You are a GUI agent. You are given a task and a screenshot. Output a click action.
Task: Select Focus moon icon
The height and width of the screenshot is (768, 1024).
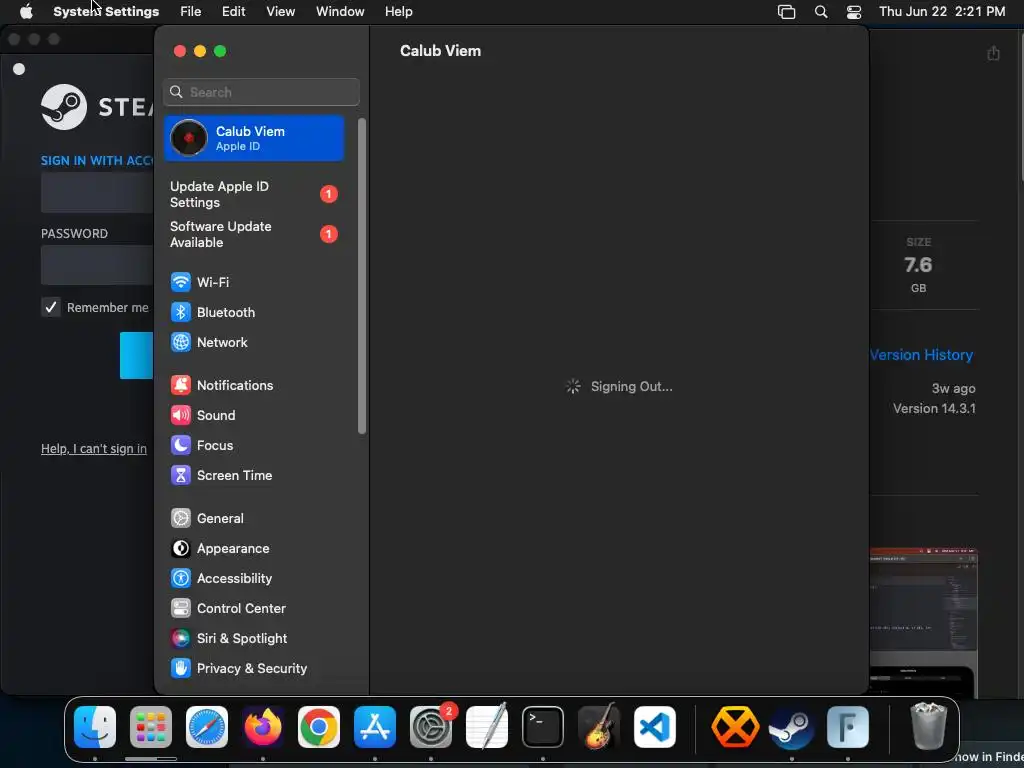pyautogui.click(x=180, y=445)
